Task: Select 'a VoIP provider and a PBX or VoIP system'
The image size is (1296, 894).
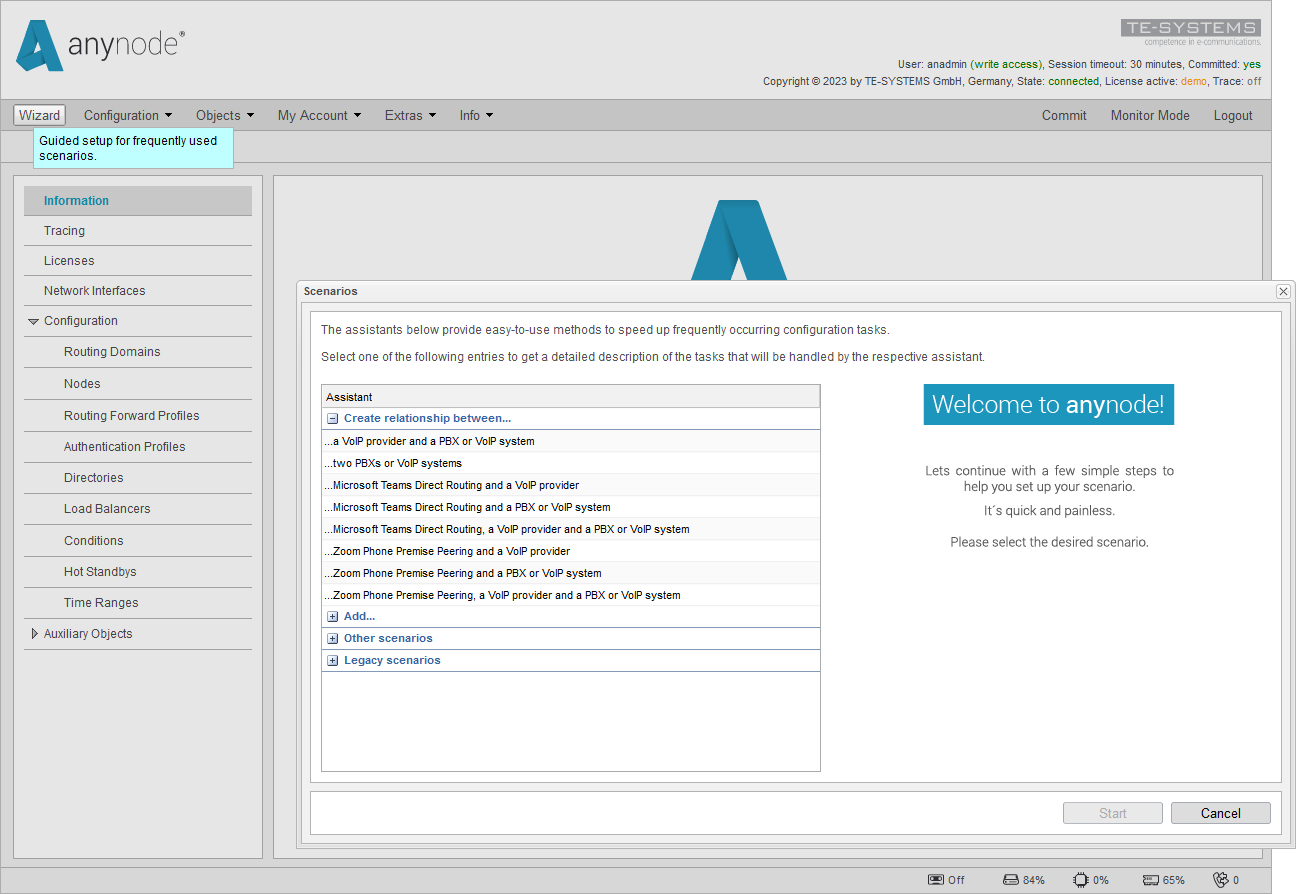Action: (571, 441)
